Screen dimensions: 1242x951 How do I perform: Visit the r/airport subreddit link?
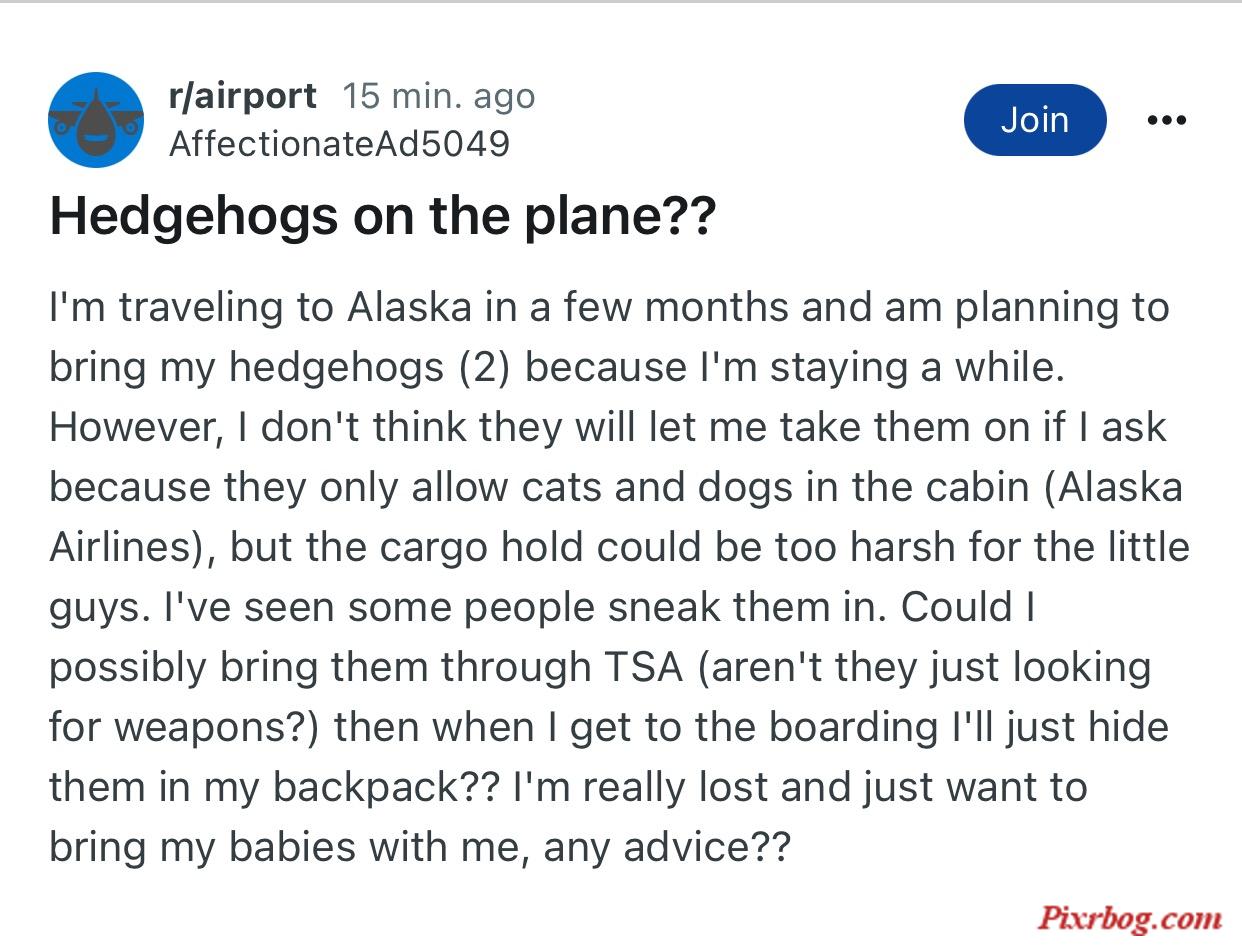243,97
